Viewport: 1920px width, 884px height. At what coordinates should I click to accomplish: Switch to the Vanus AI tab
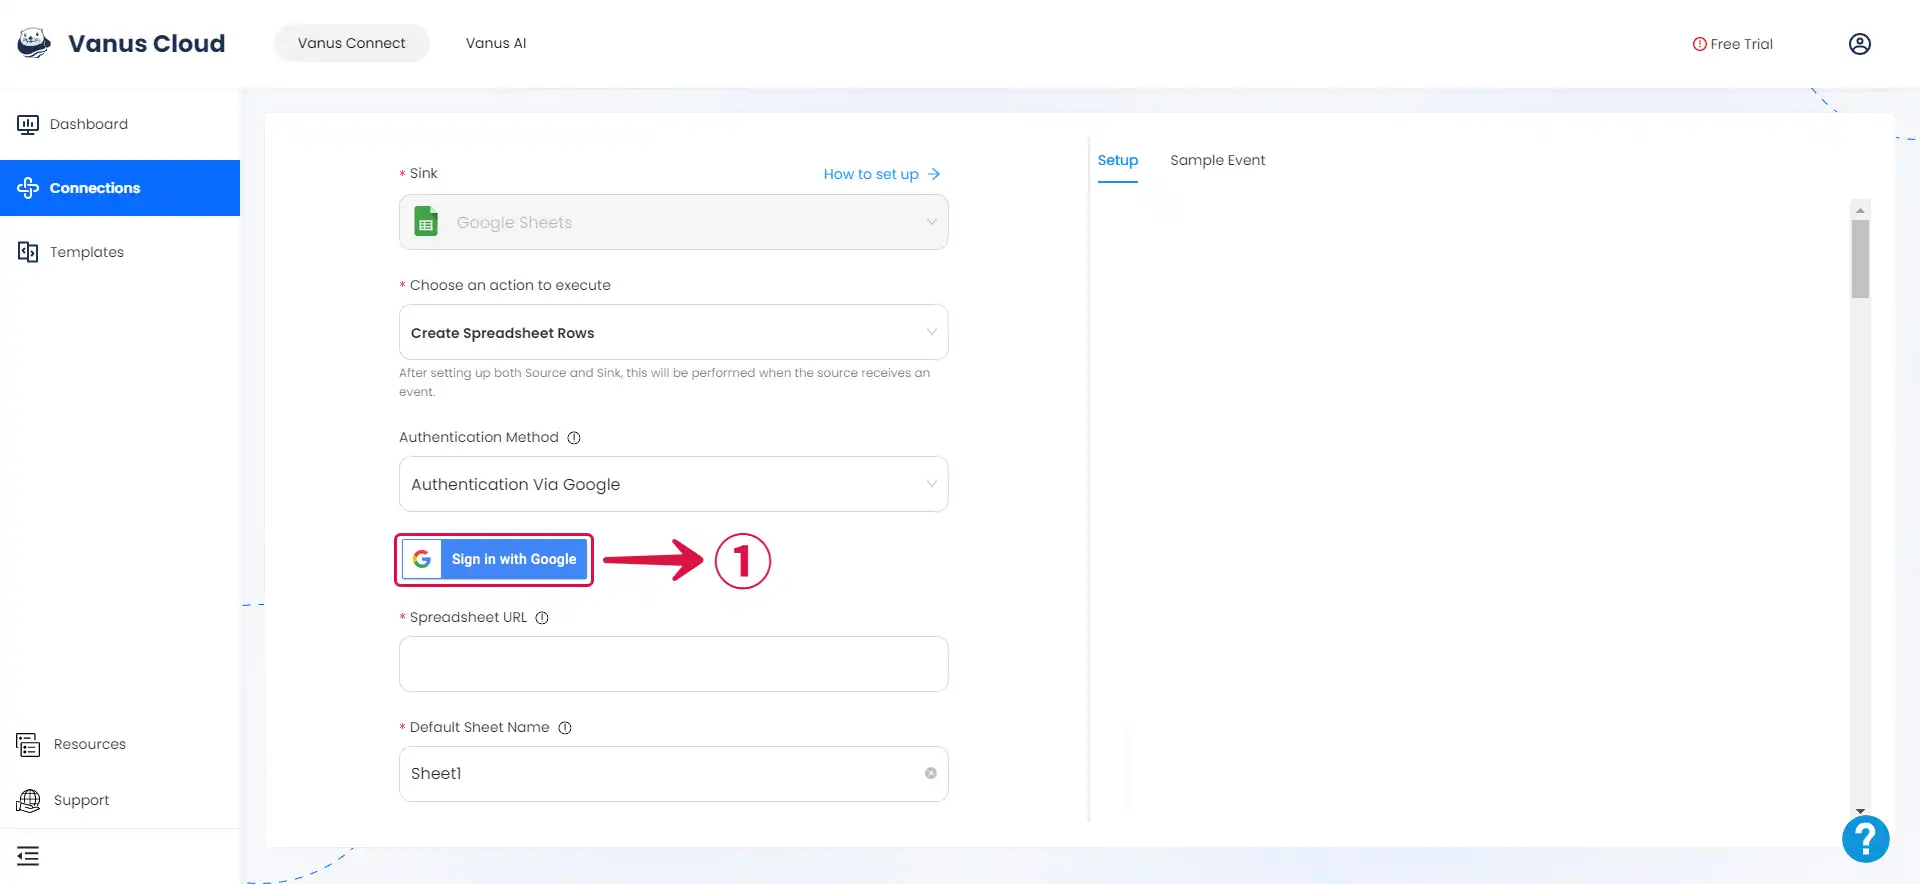point(496,43)
